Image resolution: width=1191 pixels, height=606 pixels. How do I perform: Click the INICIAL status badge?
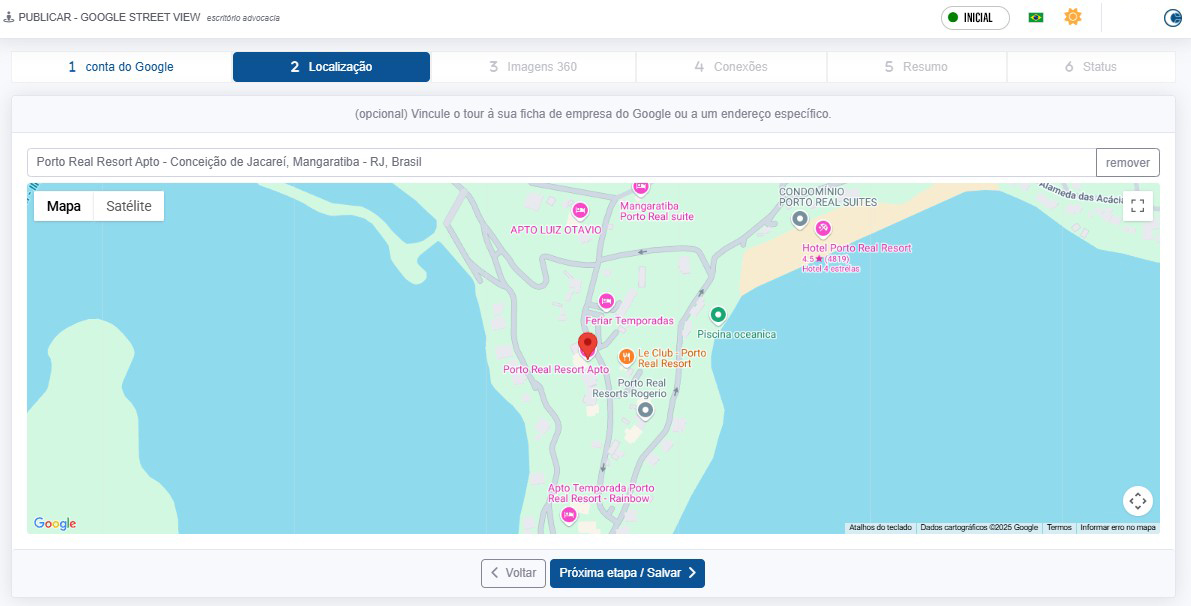pos(975,17)
